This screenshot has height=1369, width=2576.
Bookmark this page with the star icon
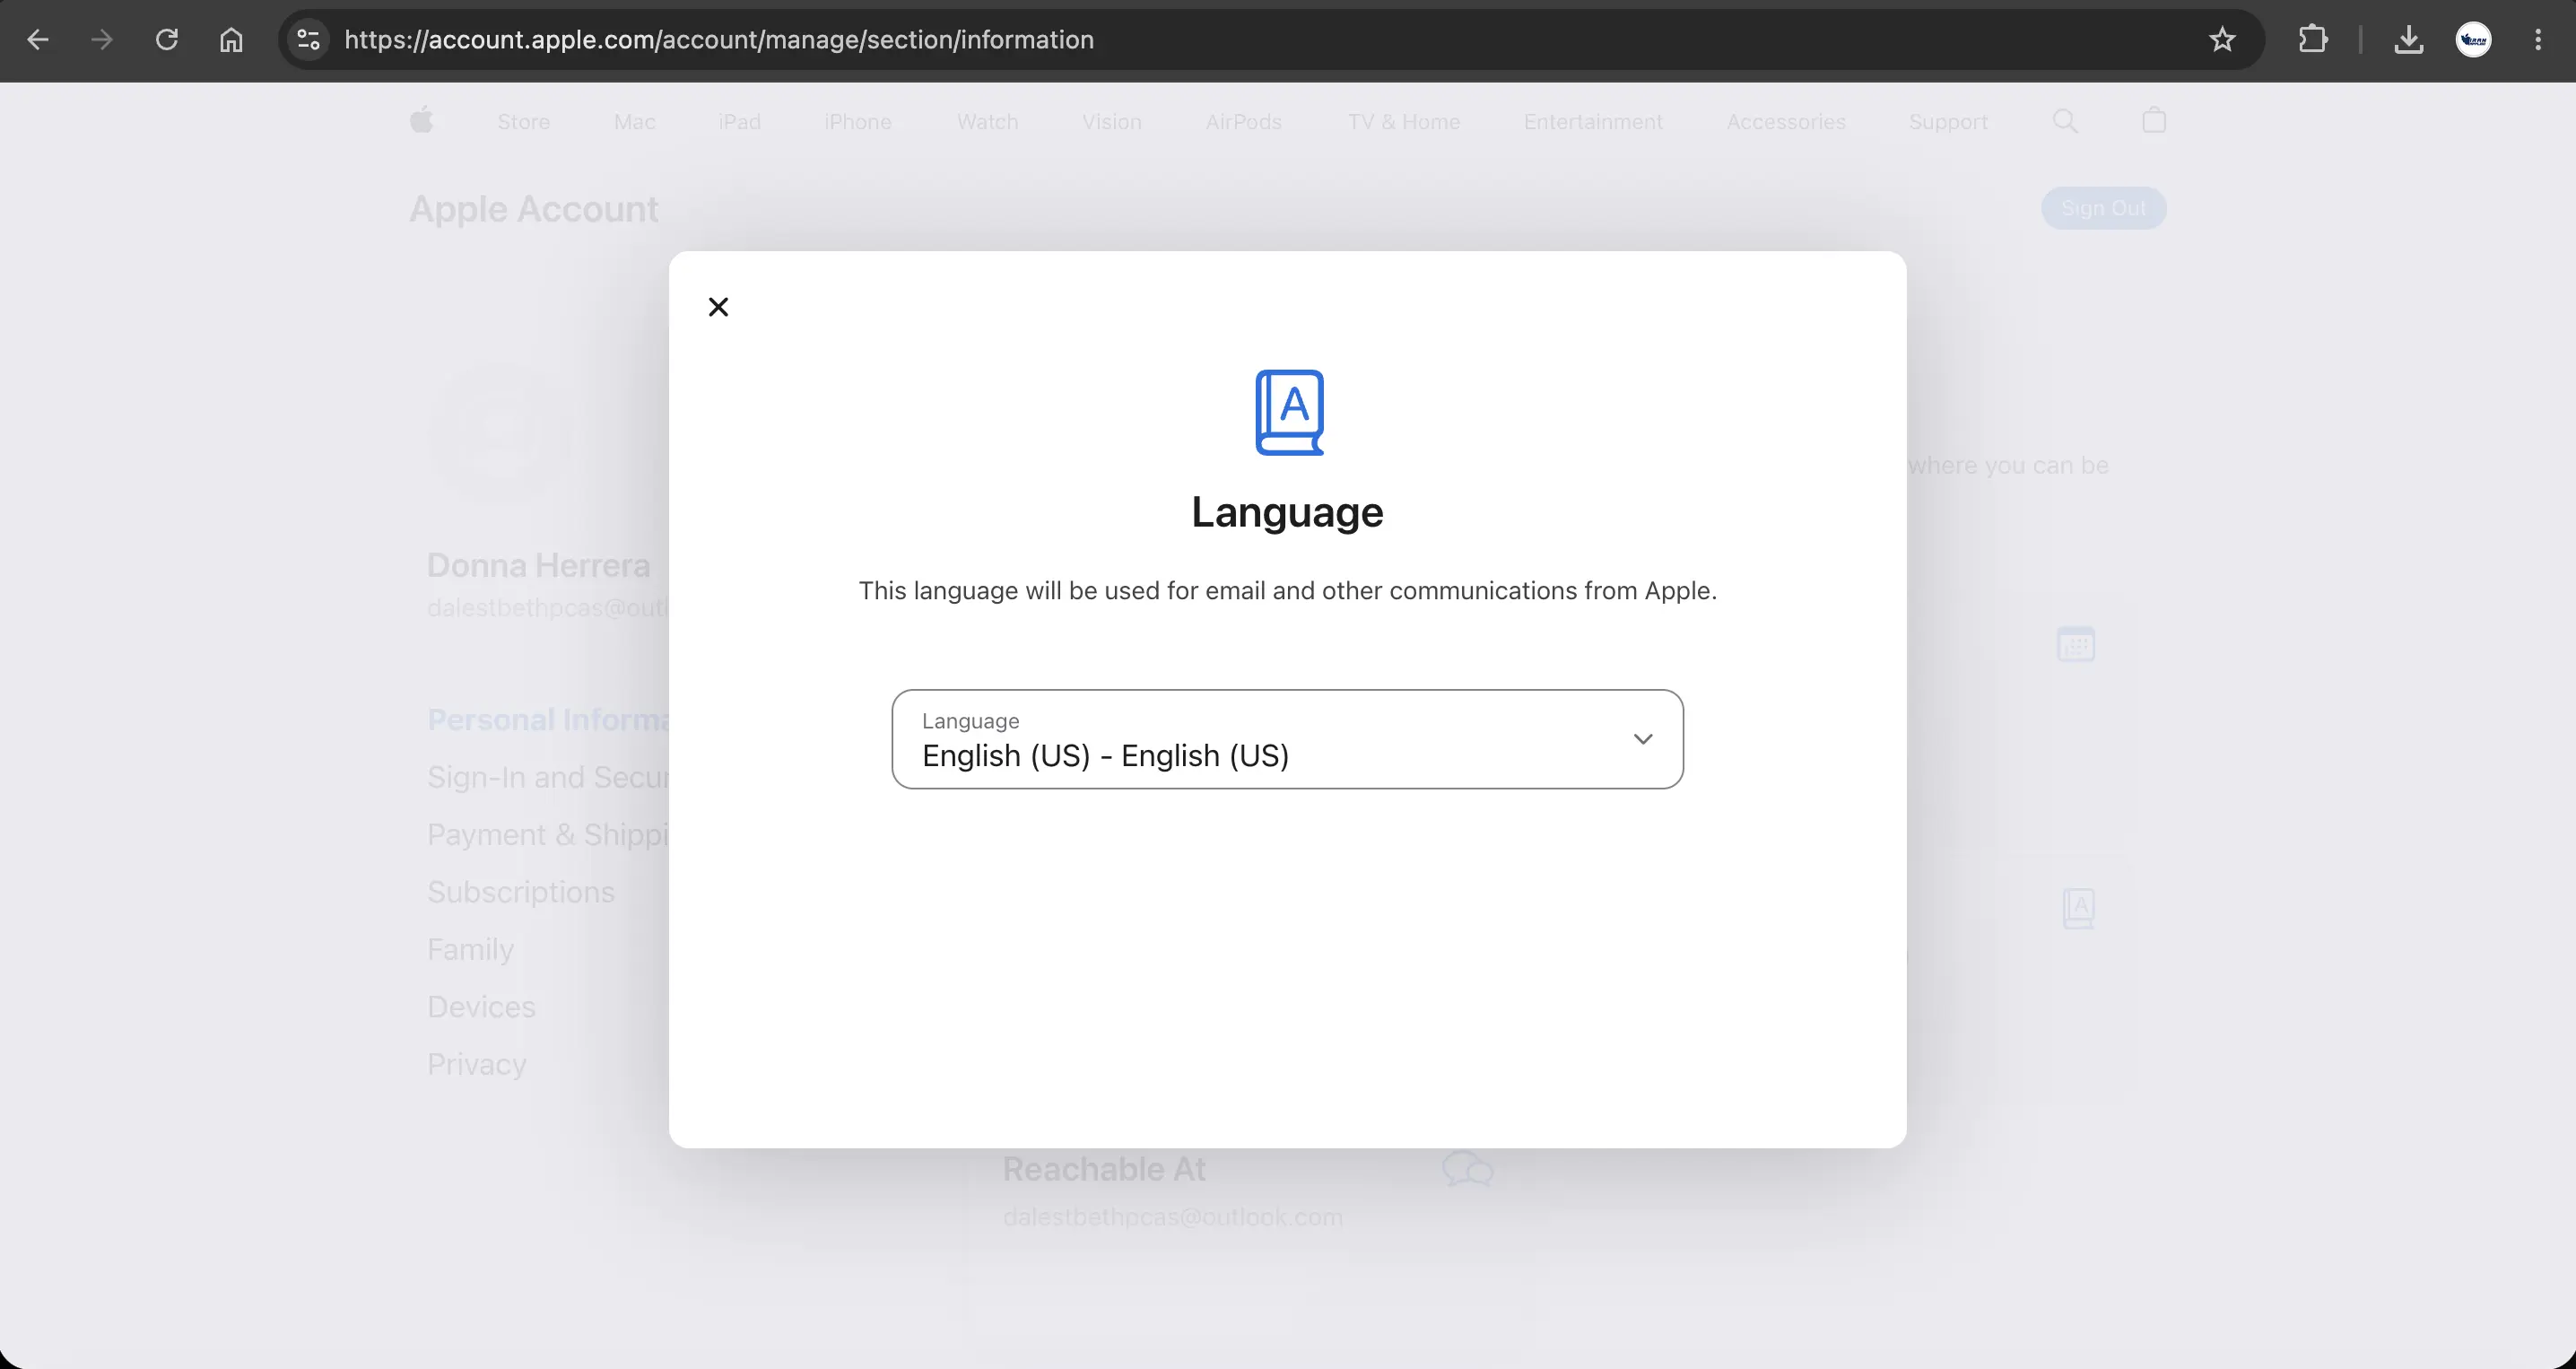(2222, 40)
